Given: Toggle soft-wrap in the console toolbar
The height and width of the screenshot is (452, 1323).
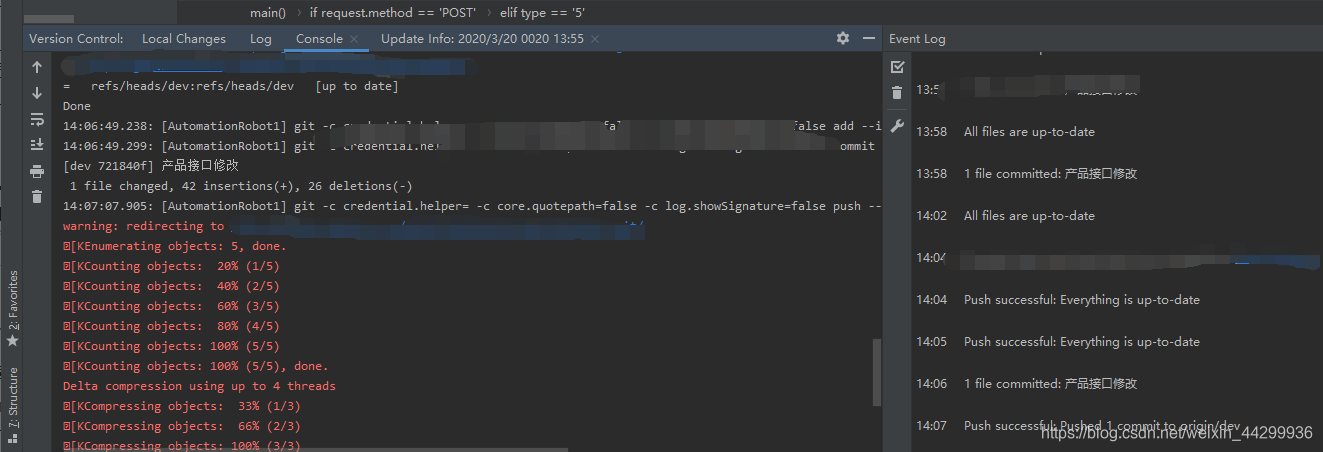Looking at the screenshot, I should click(x=37, y=119).
